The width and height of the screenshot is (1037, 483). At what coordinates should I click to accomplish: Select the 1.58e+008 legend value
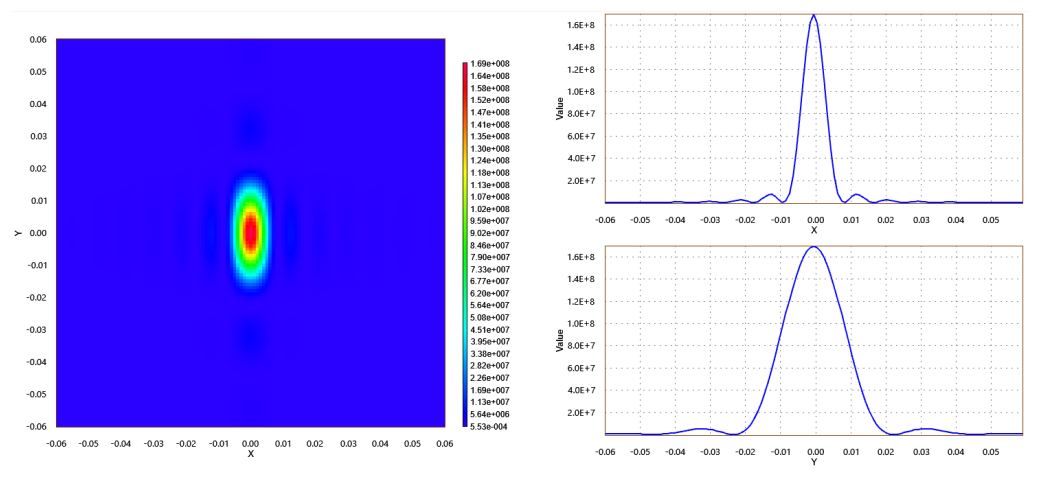click(489, 88)
